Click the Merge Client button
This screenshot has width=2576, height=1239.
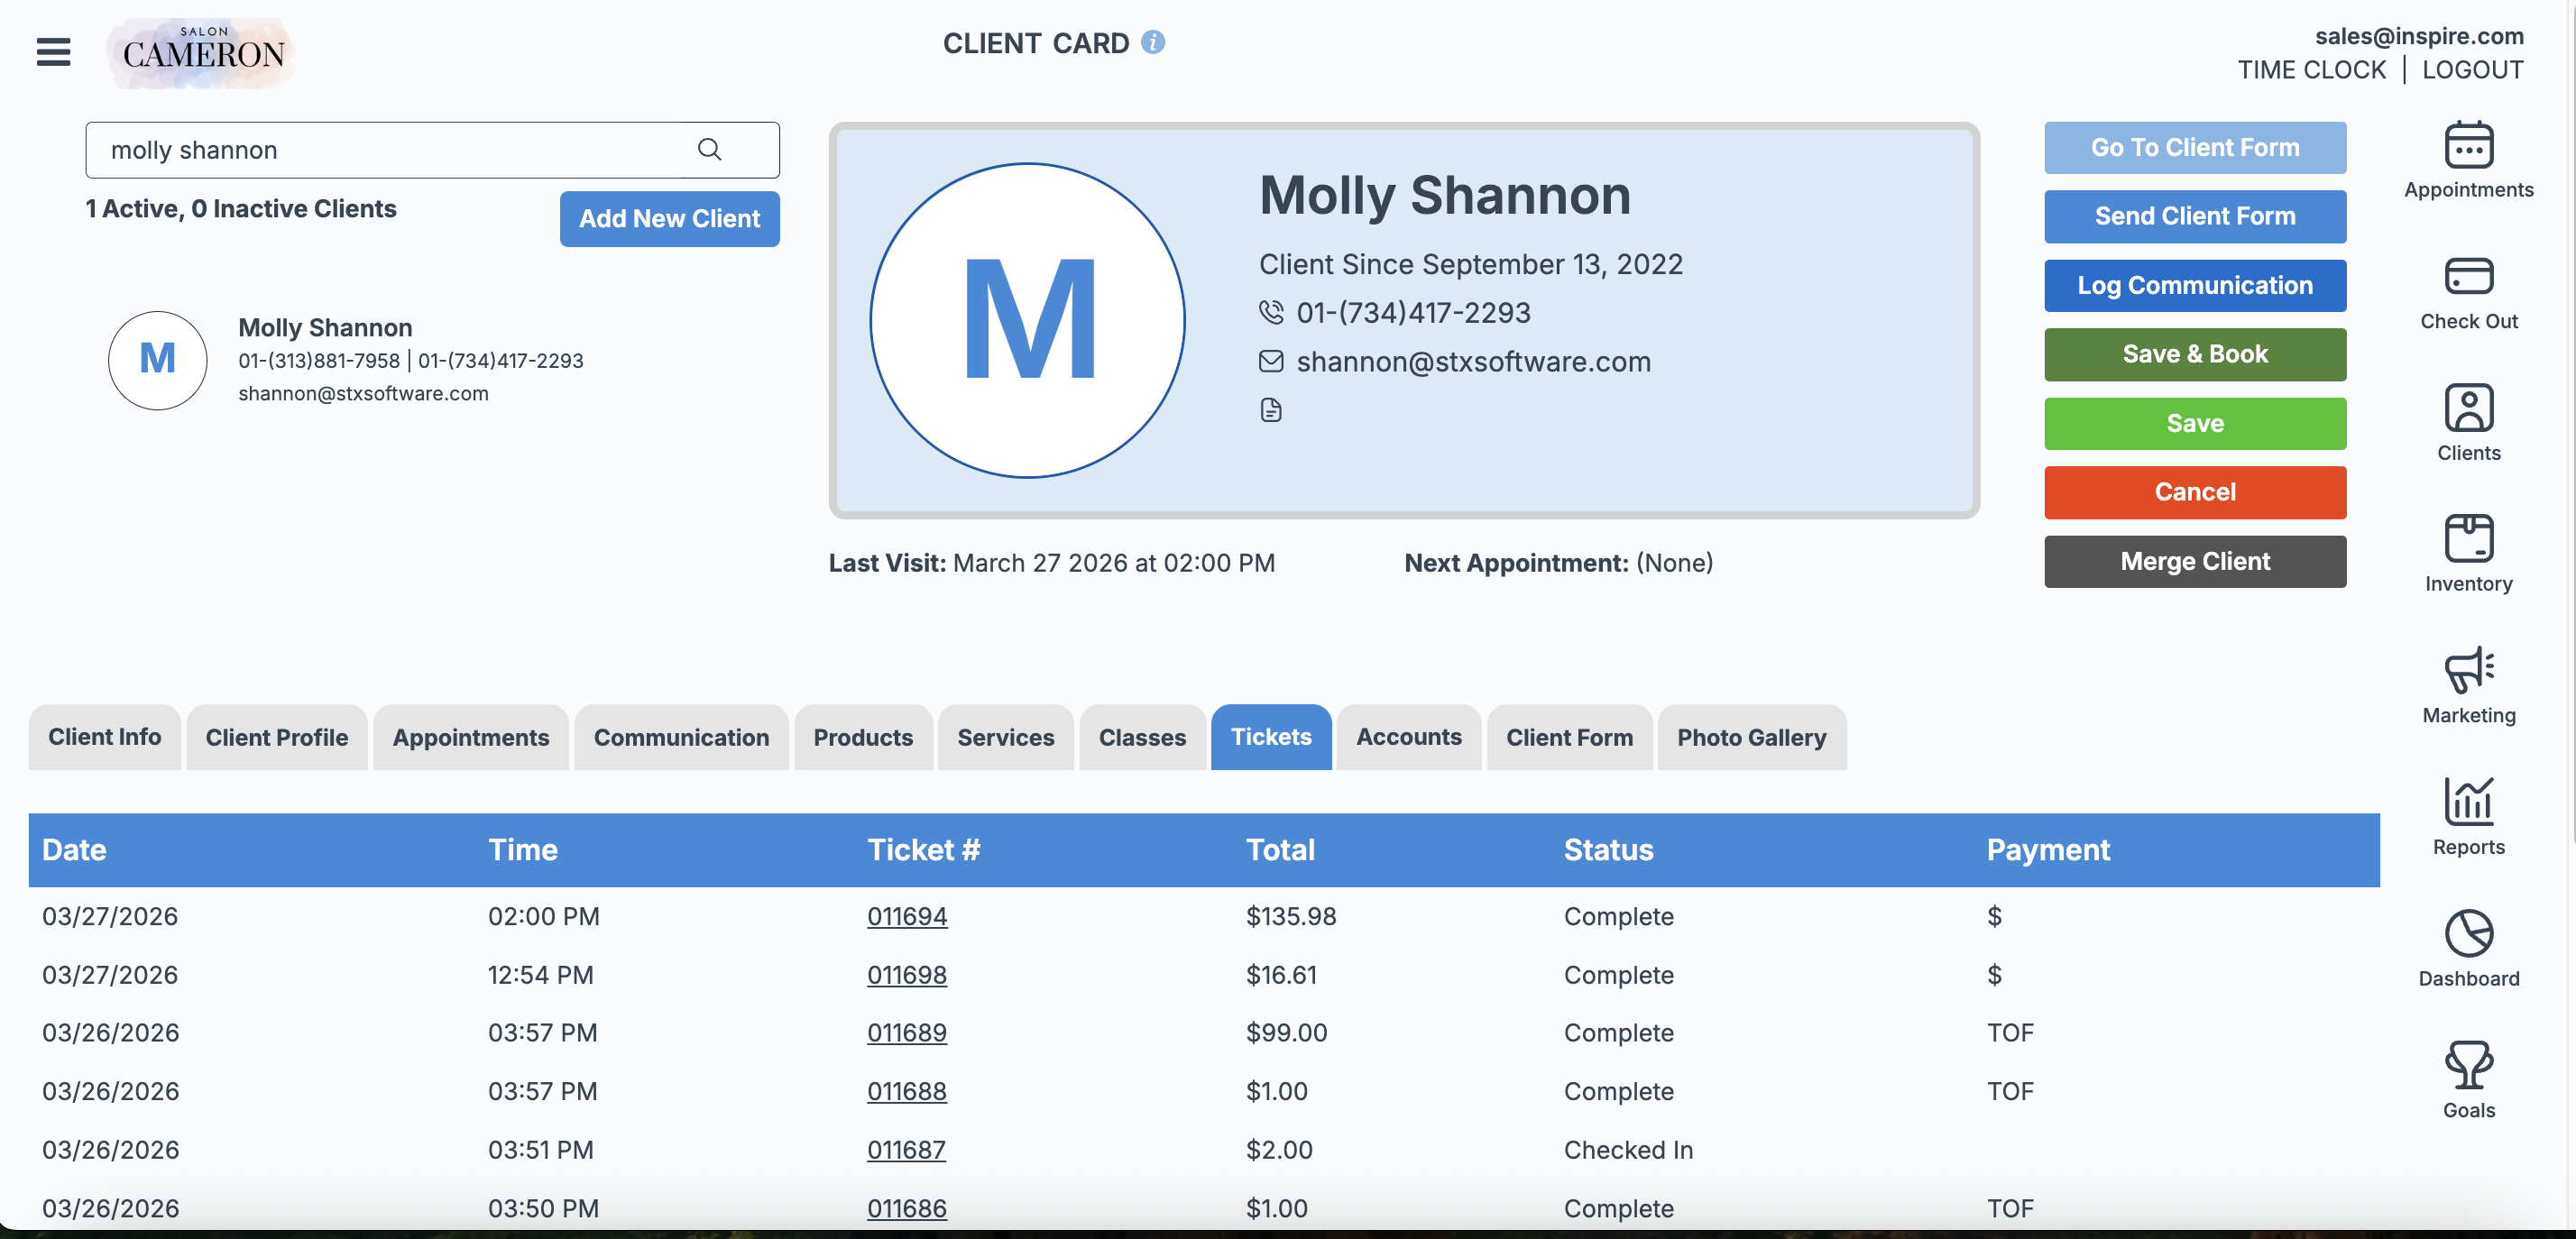point(2194,561)
